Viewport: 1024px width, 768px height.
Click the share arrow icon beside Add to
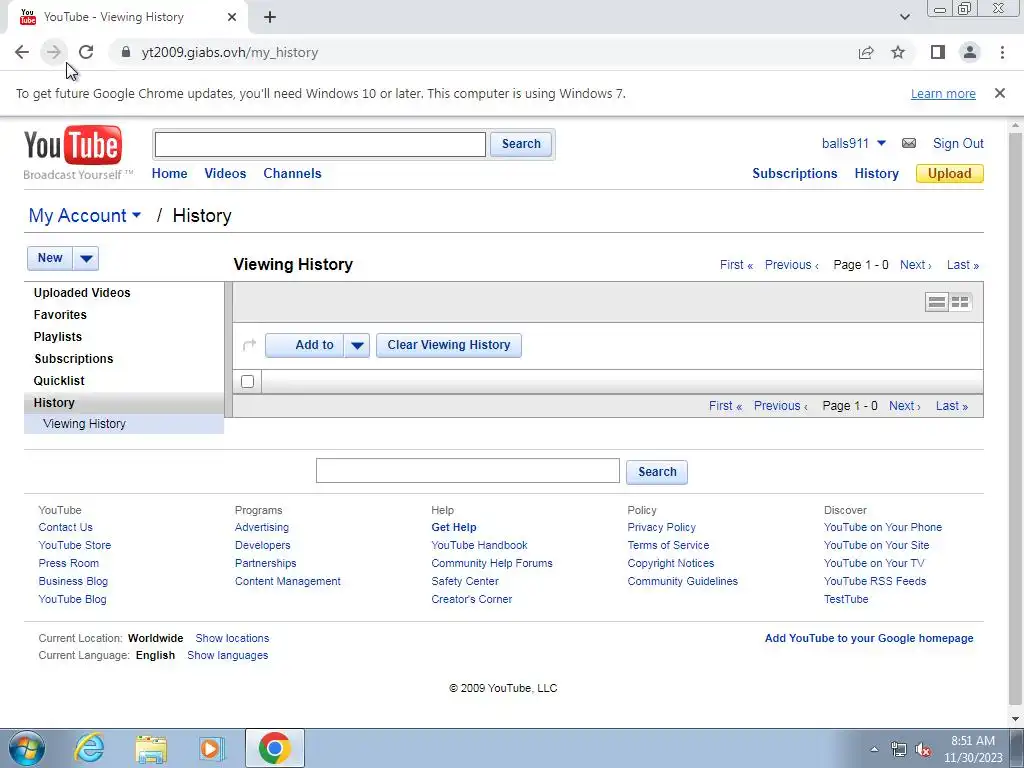click(x=249, y=344)
